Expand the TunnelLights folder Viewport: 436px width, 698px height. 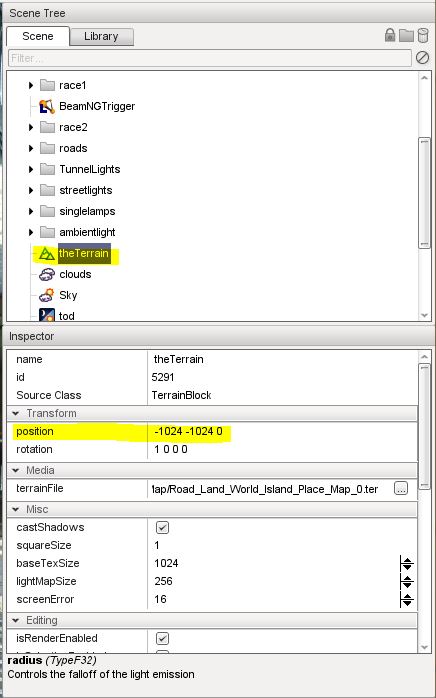click(31, 169)
